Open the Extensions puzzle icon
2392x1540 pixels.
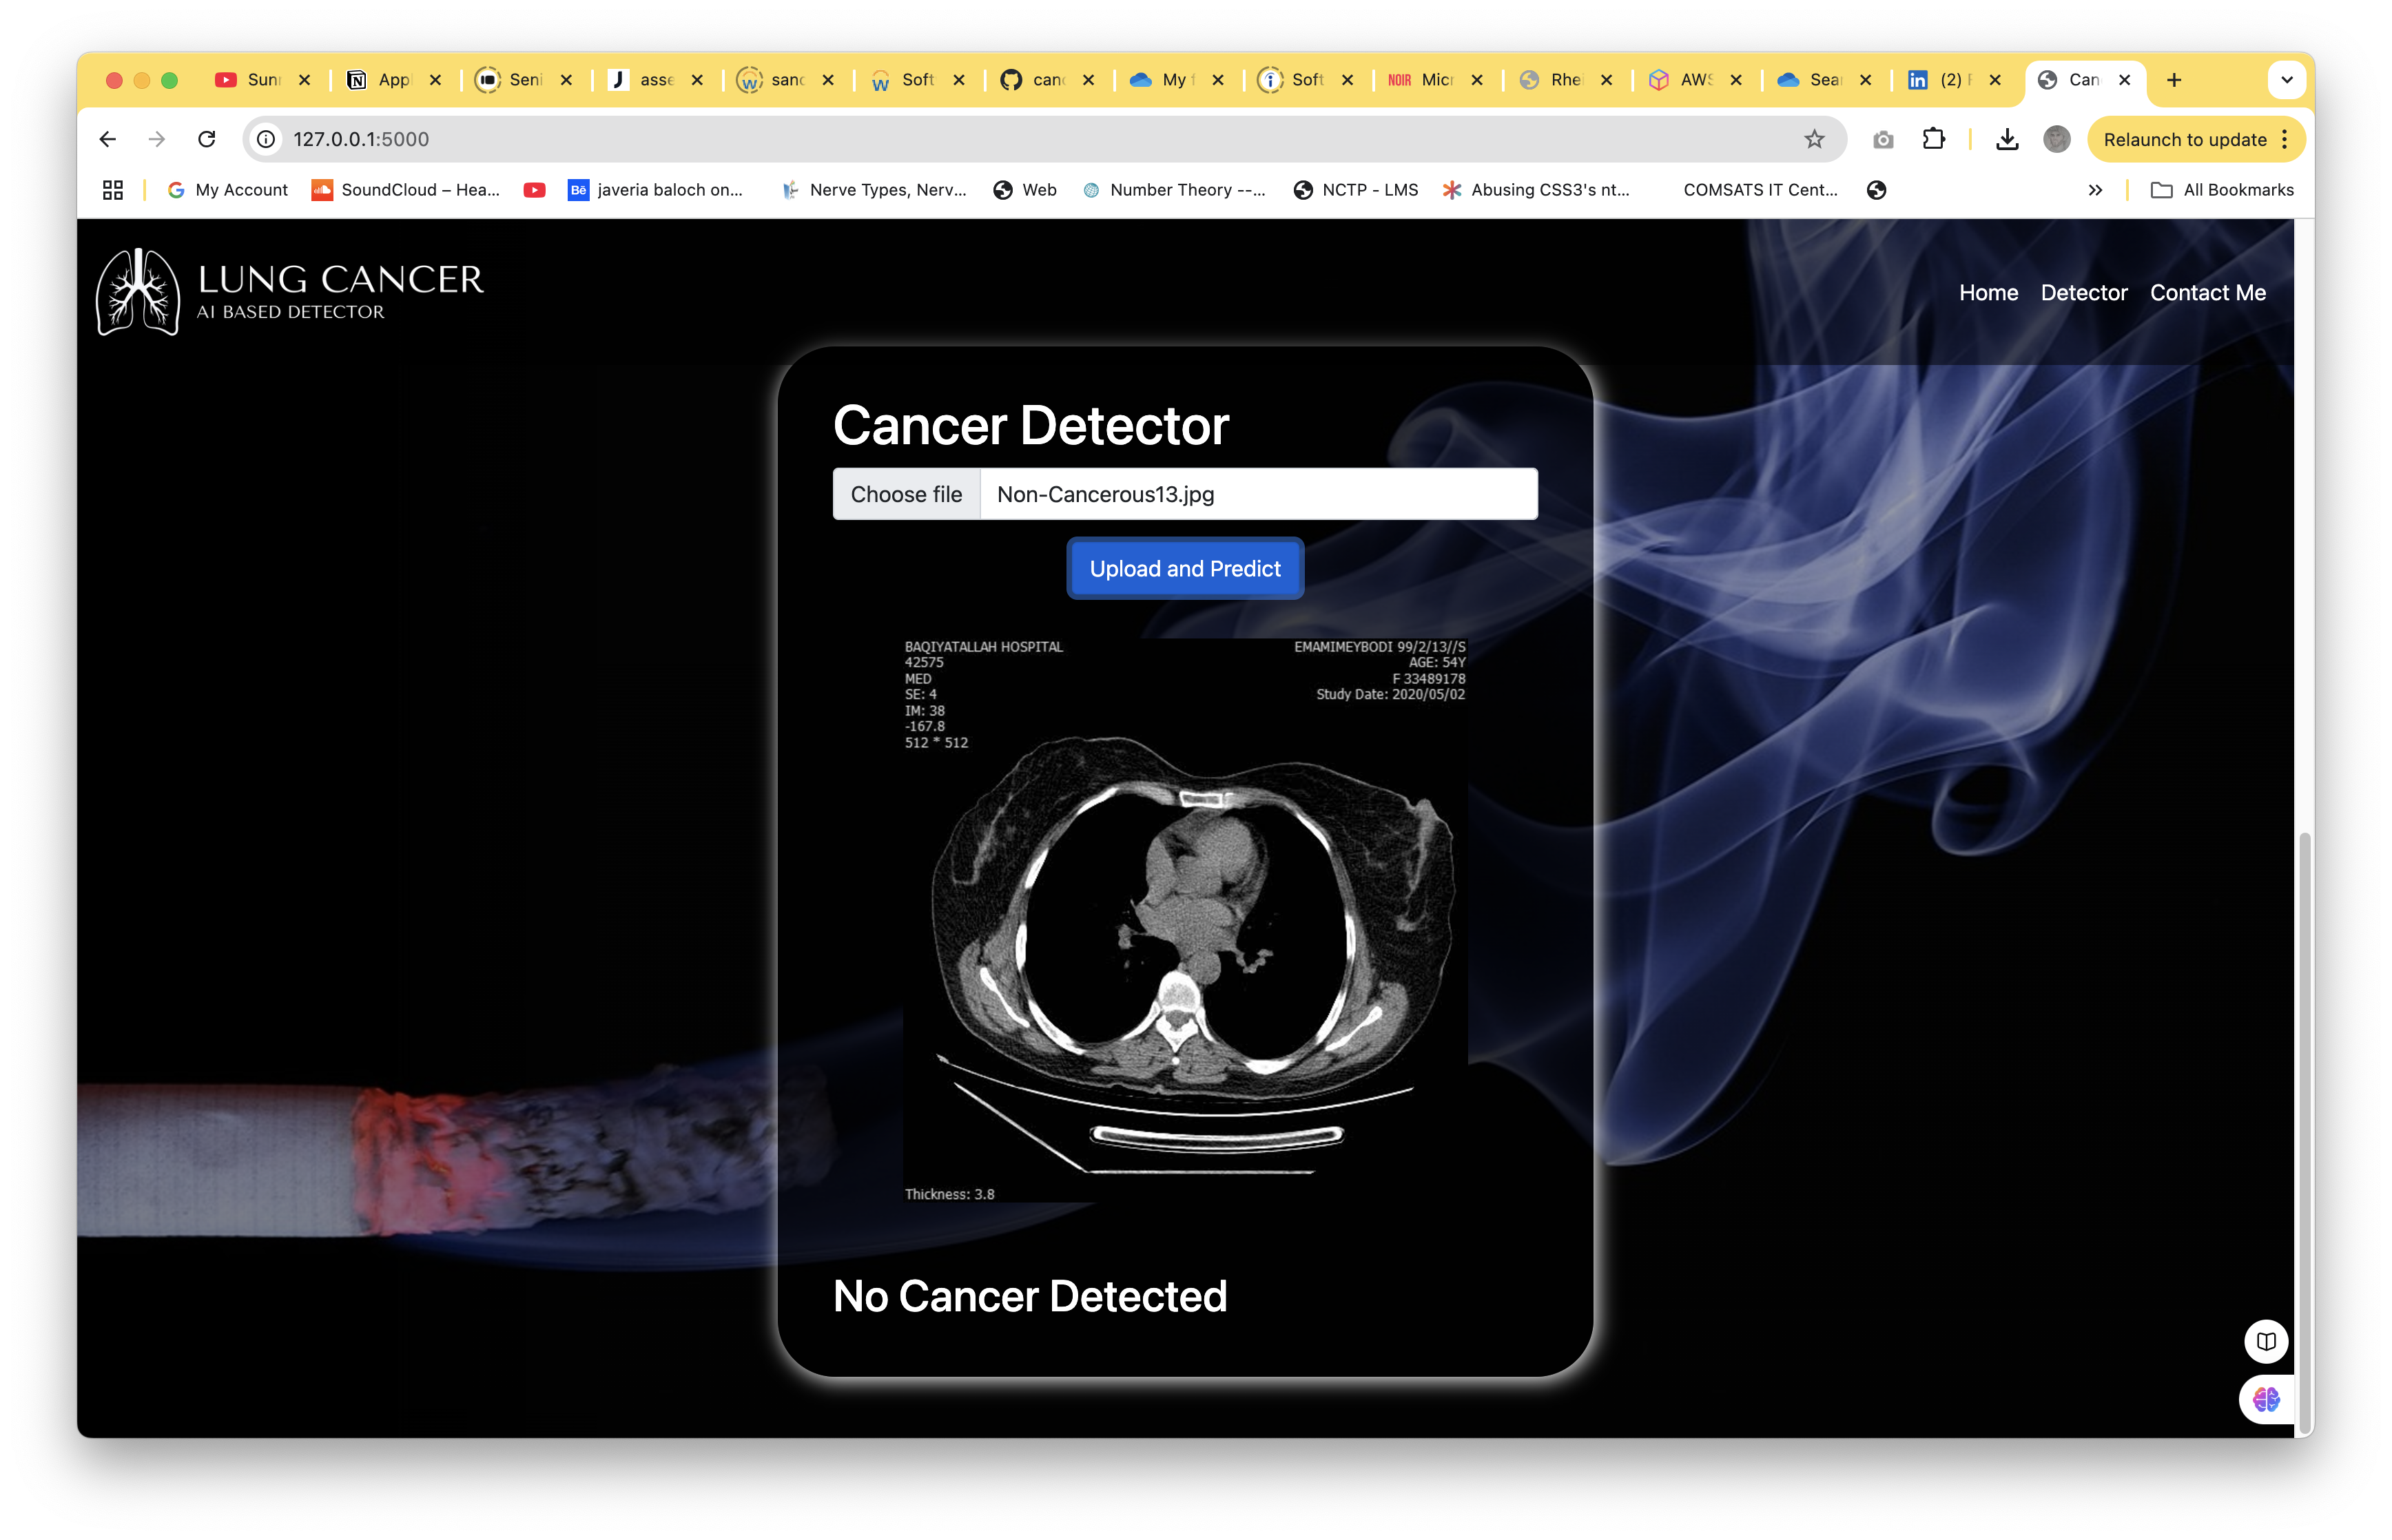pyautogui.click(x=1933, y=139)
